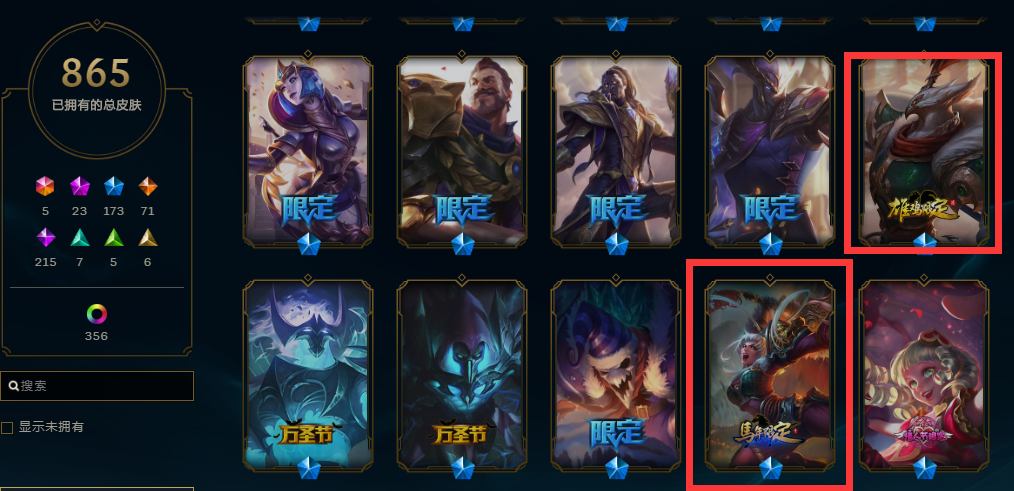The width and height of the screenshot is (1014, 491).
Task: Select the second 万圣节 masked skin card
Action: pos(462,375)
